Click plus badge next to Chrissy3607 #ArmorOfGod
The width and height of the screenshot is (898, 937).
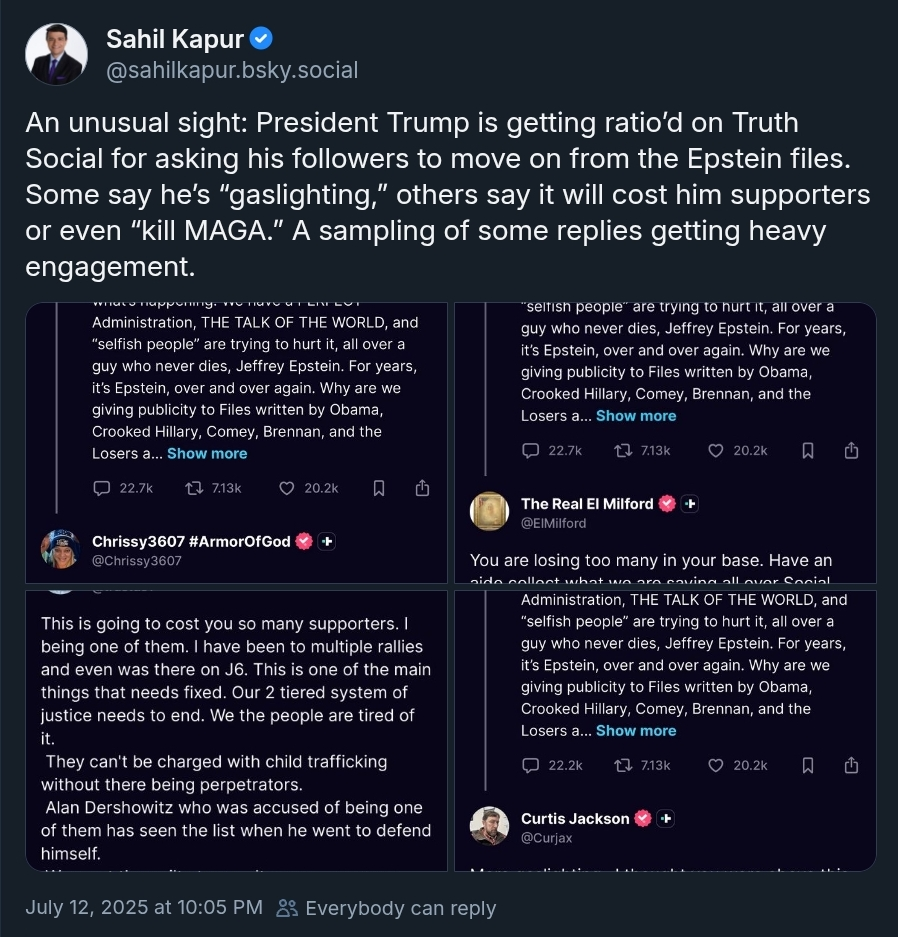327,541
